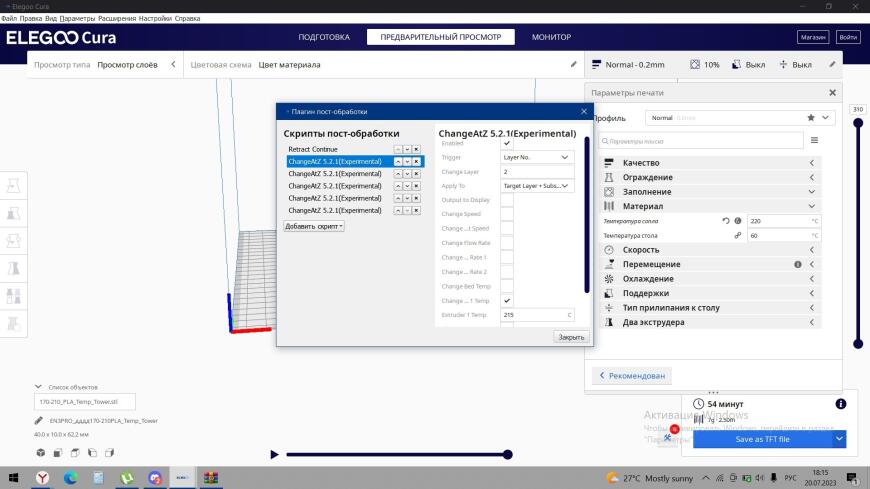The height and width of the screenshot is (489, 870).
Task: Switch to the right side view icon
Action: click(109, 453)
